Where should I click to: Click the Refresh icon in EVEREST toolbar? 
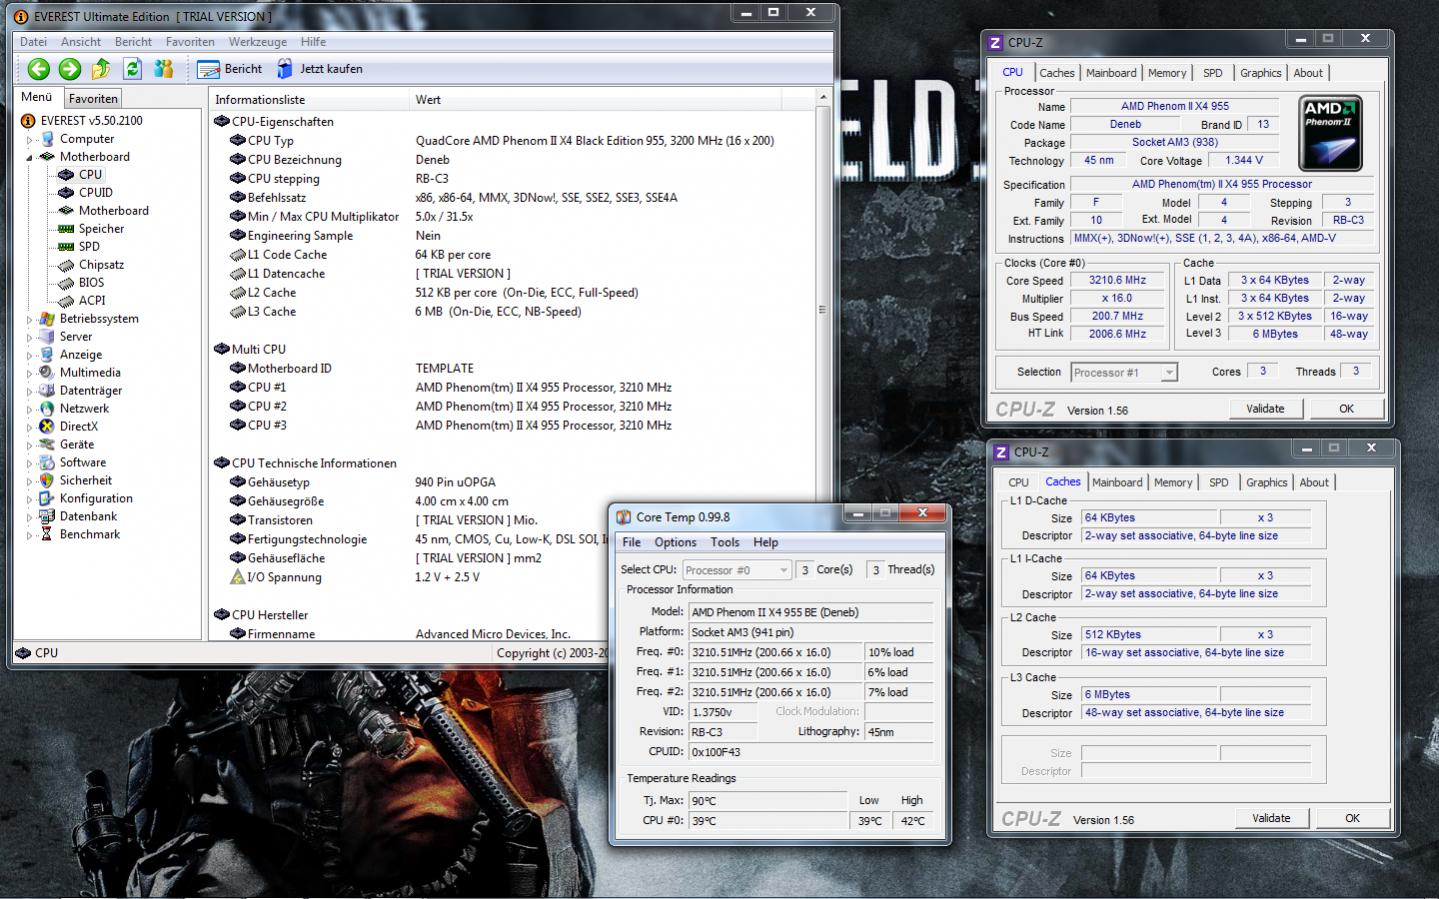pyautogui.click(x=132, y=69)
